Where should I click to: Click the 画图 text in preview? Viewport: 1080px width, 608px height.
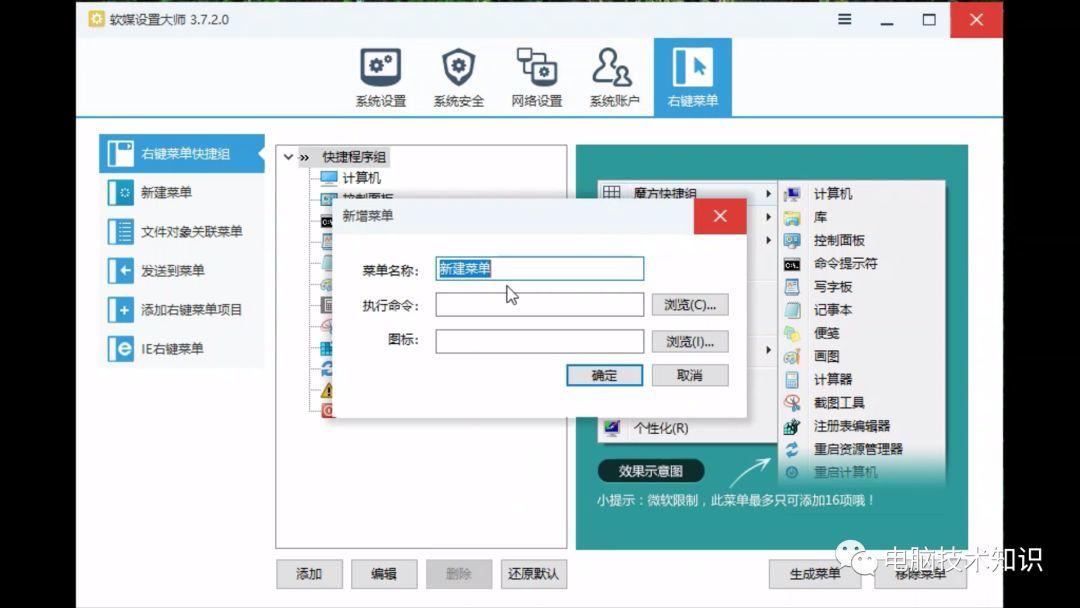[827, 357]
